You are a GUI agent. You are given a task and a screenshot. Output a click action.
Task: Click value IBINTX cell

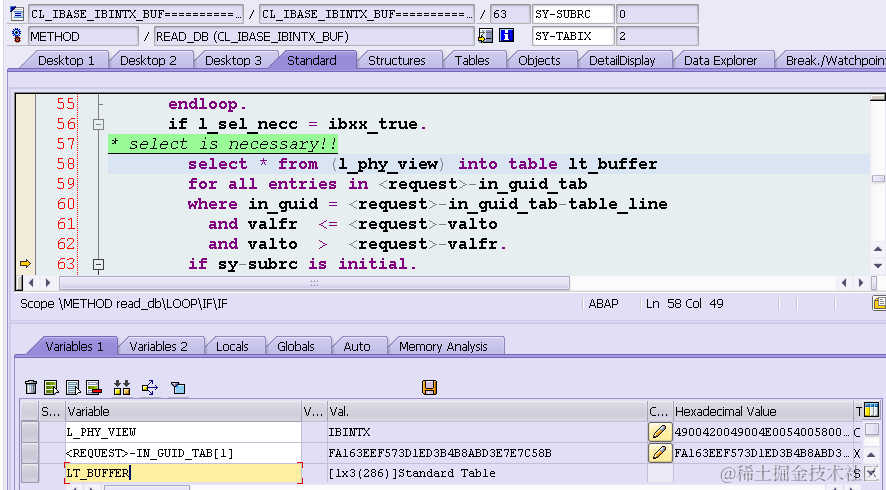coord(487,432)
